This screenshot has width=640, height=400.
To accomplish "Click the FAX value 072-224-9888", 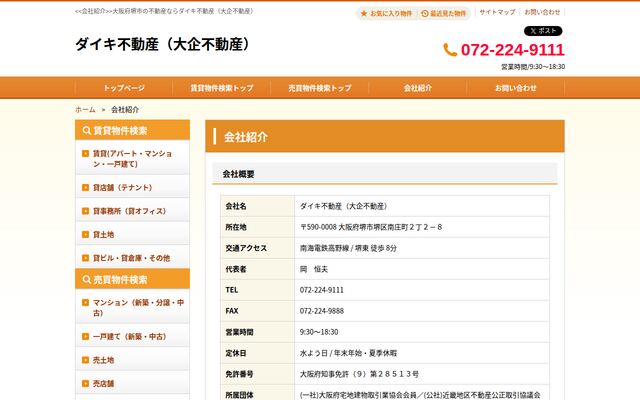I will [x=322, y=311].
